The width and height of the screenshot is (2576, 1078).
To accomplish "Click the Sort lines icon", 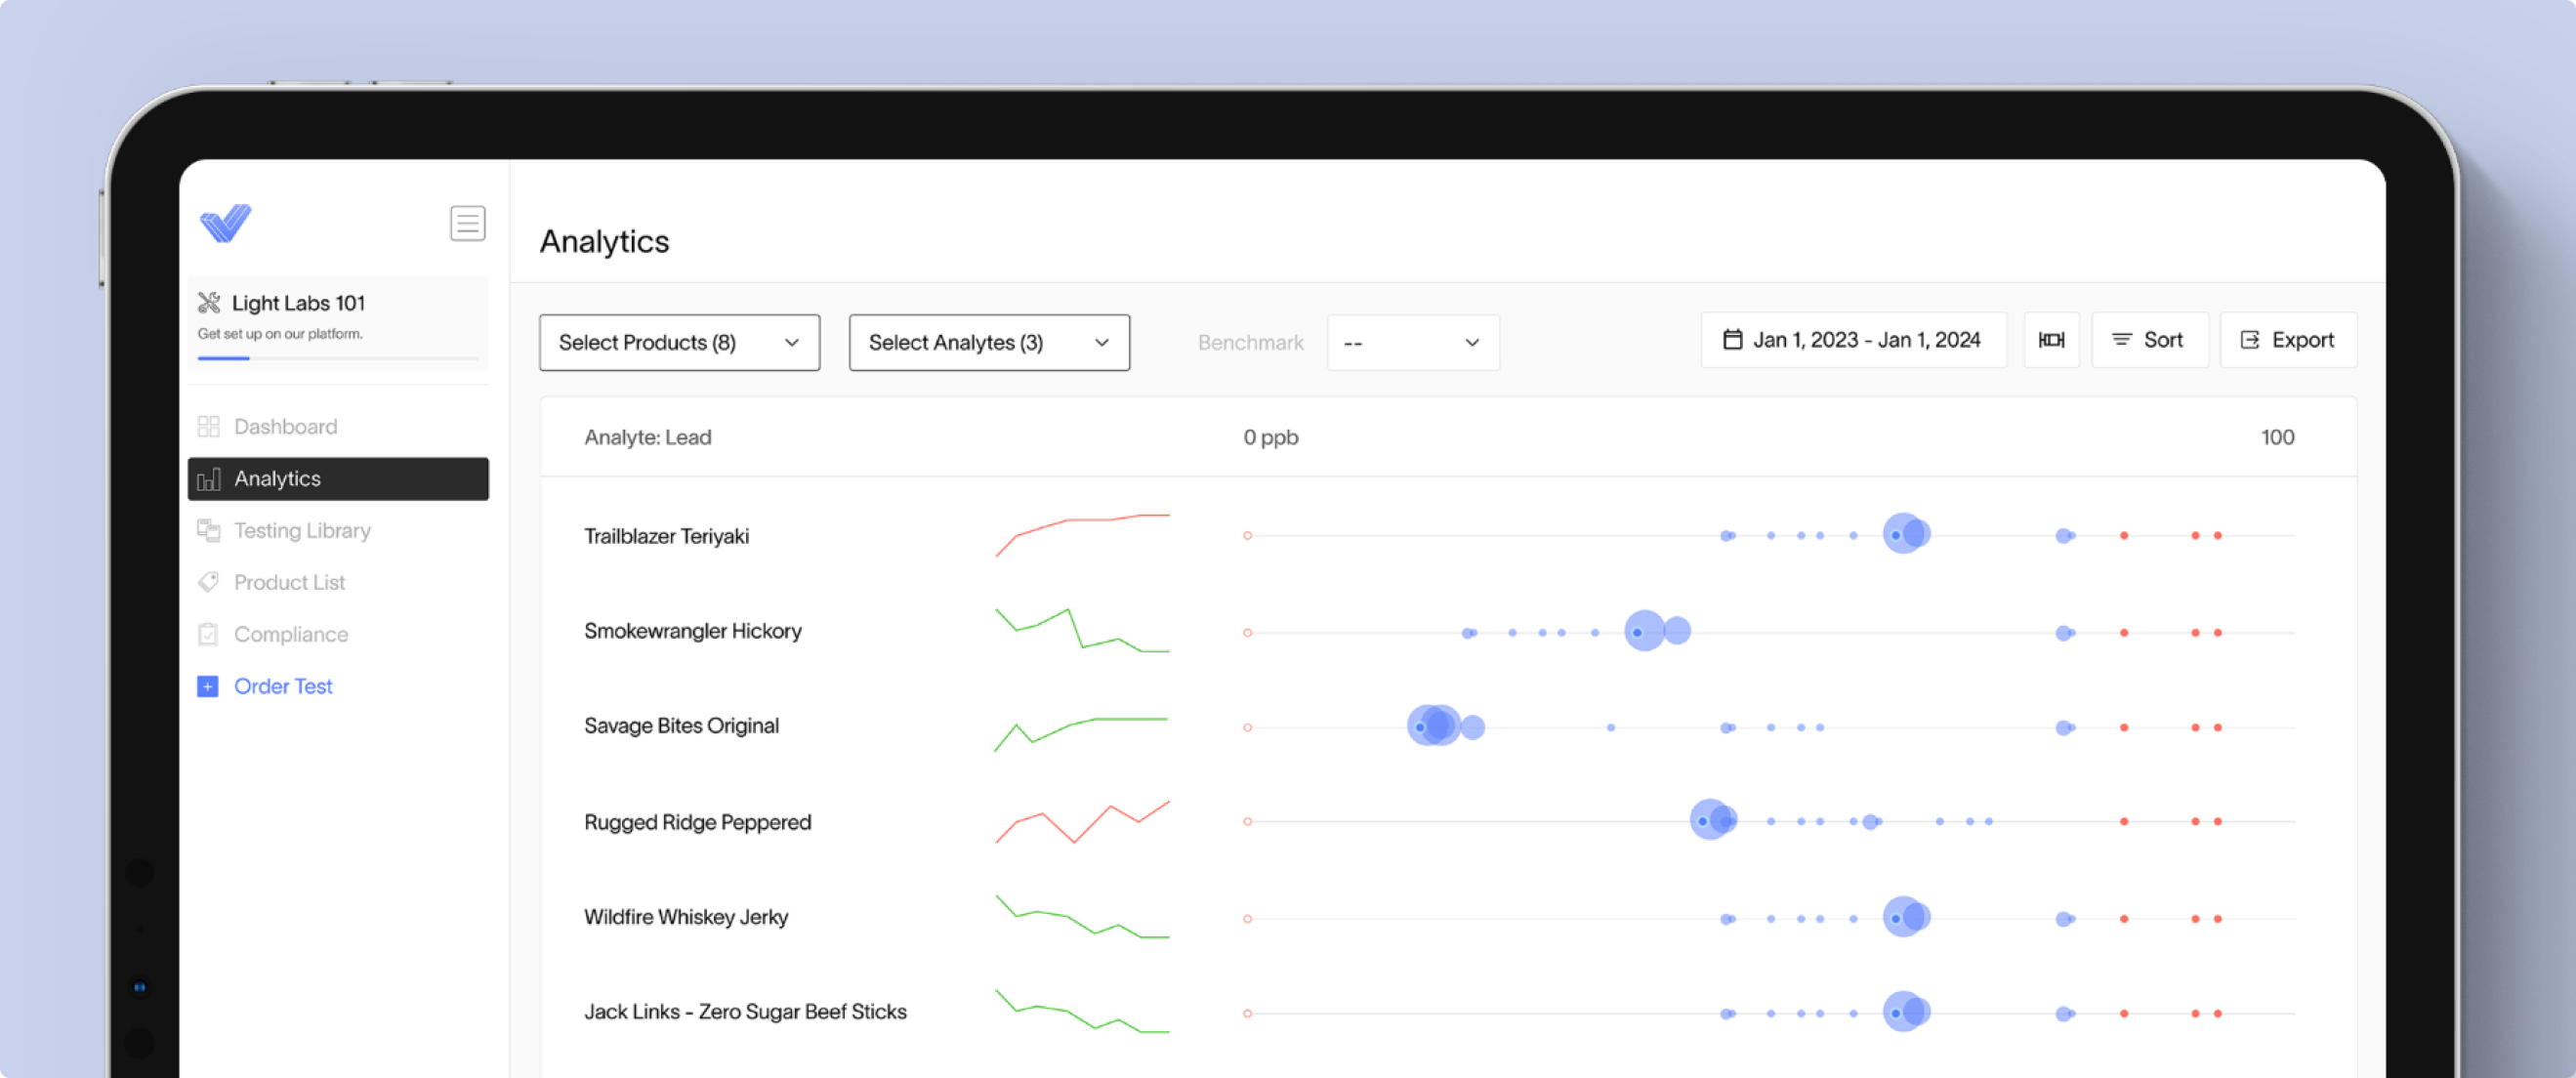I will pos(2121,340).
